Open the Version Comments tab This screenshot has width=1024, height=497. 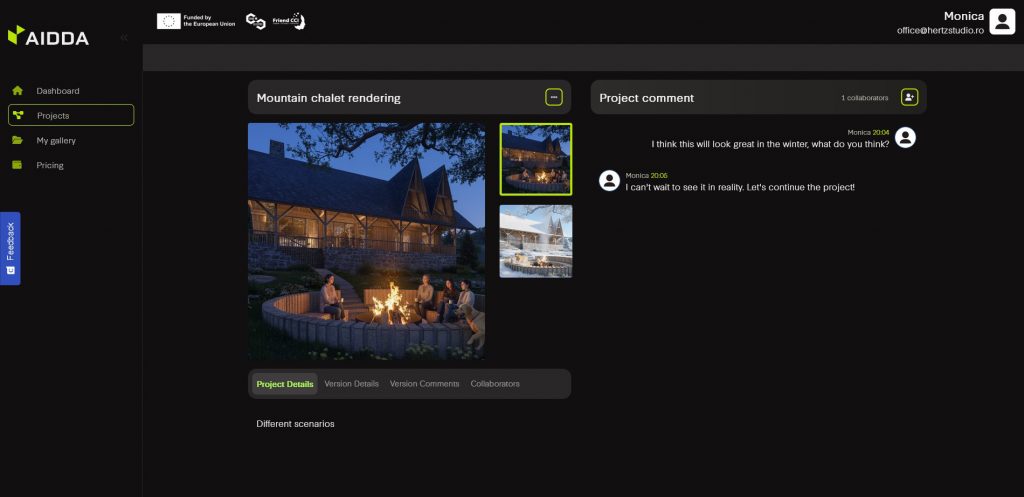424,384
